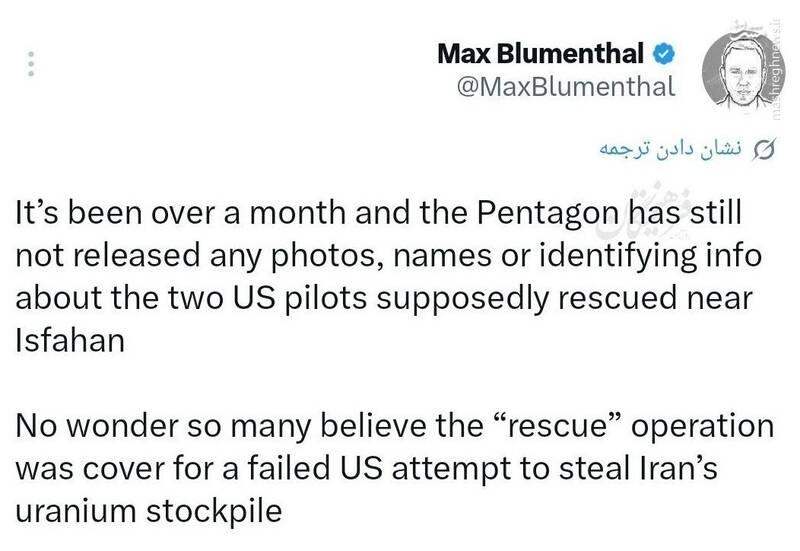Click the line starting "It's been over a month"
Screen dimensions: 800x551
click(378, 214)
